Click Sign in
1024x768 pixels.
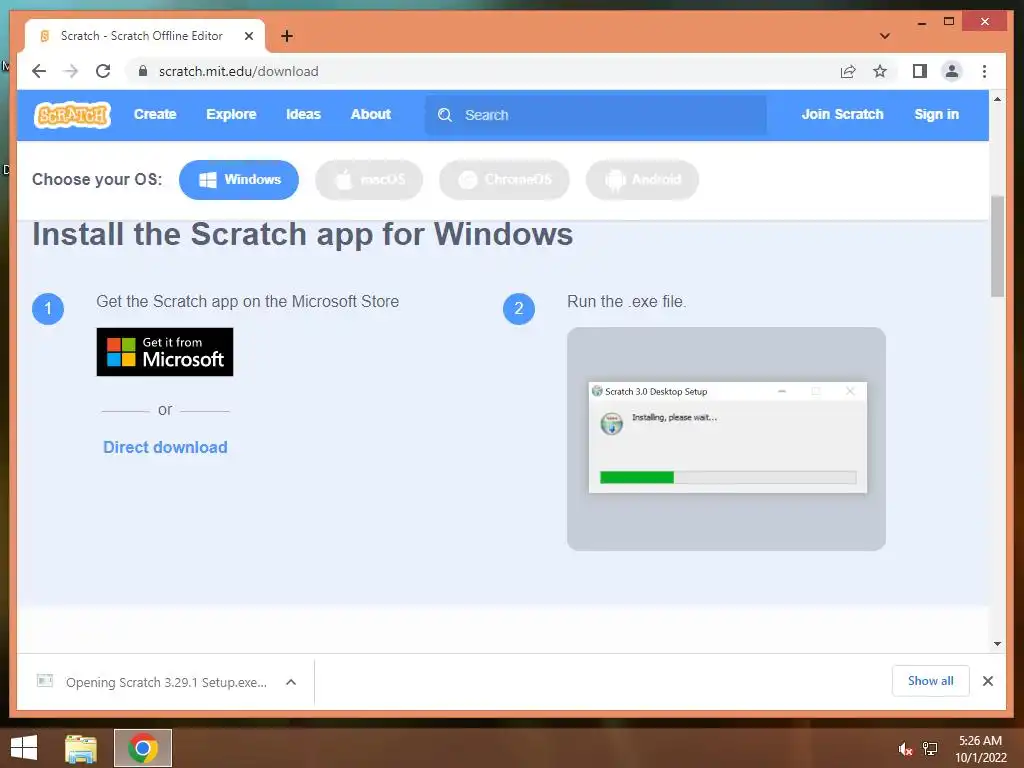pos(936,114)
